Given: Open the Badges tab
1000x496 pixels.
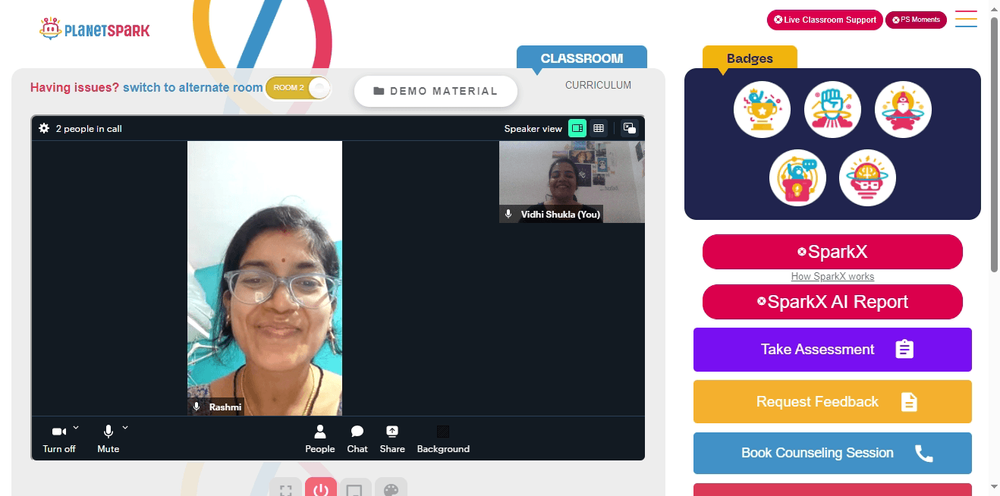Looking at the screenshot, I should pyautogui.click(x=750, y=58).
